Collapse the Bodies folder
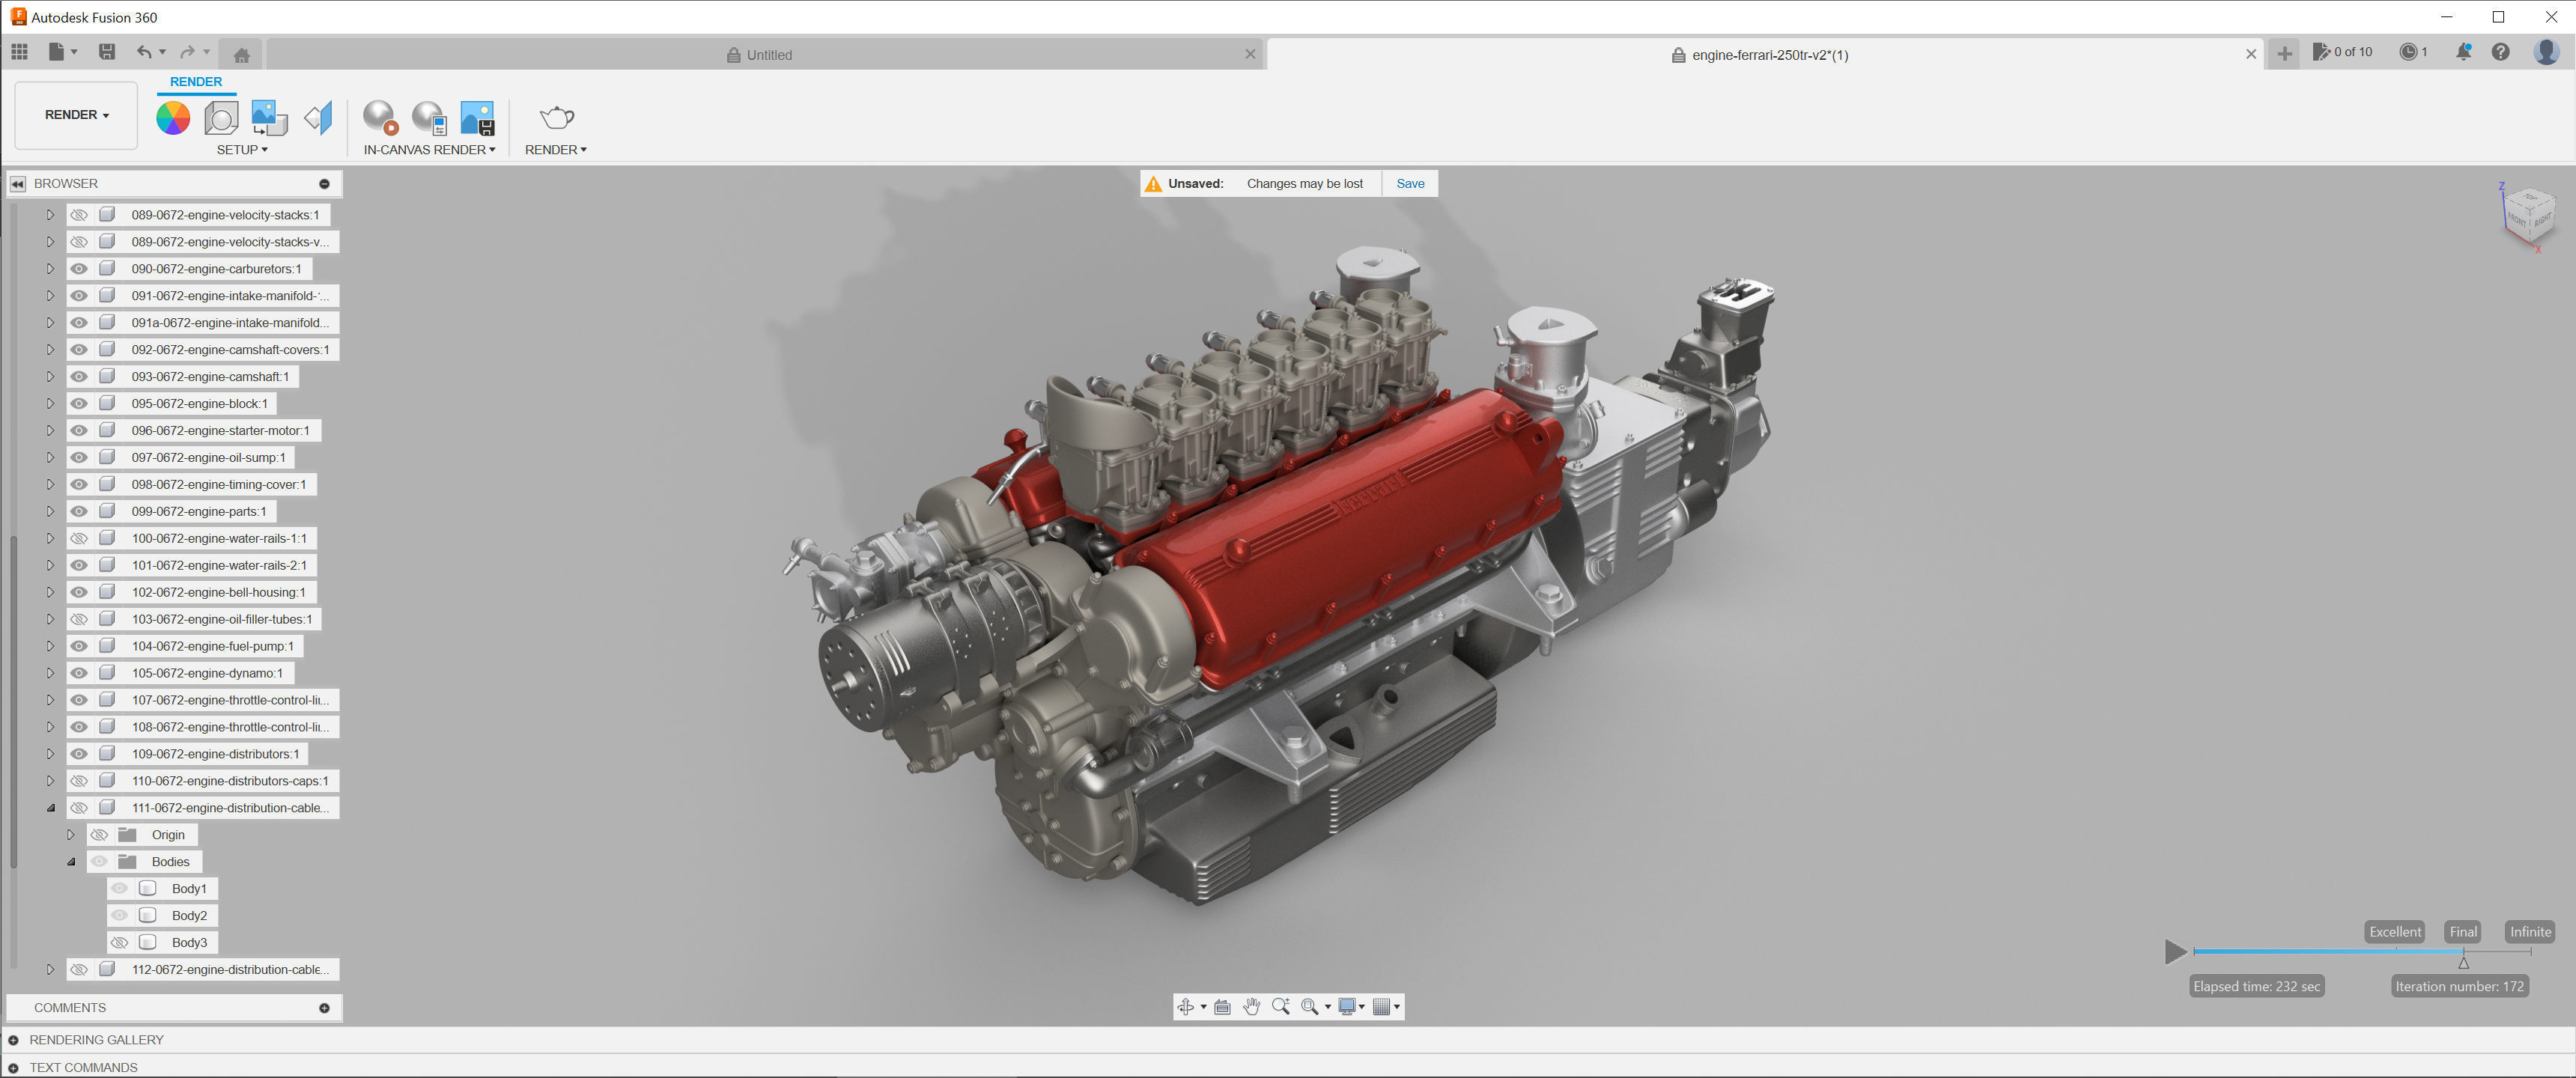Viewport: 2576px width, 1078px height. (x=71, y=862)
